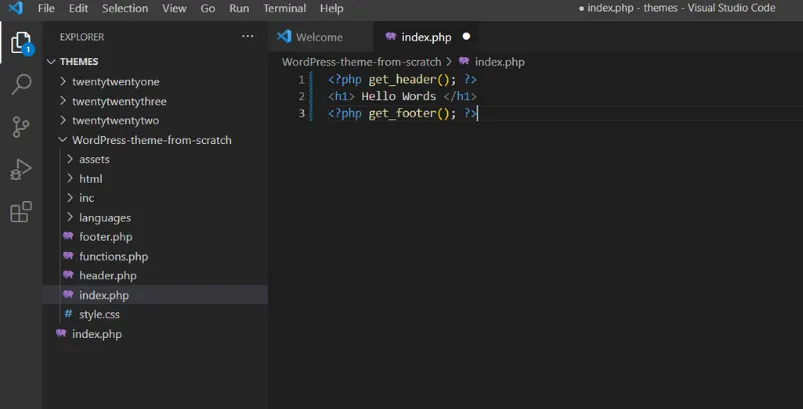The height and width of the screenshot is (409, 803).
Task: Expand the twentytwentythree folder
Action: tap(155, 101)
